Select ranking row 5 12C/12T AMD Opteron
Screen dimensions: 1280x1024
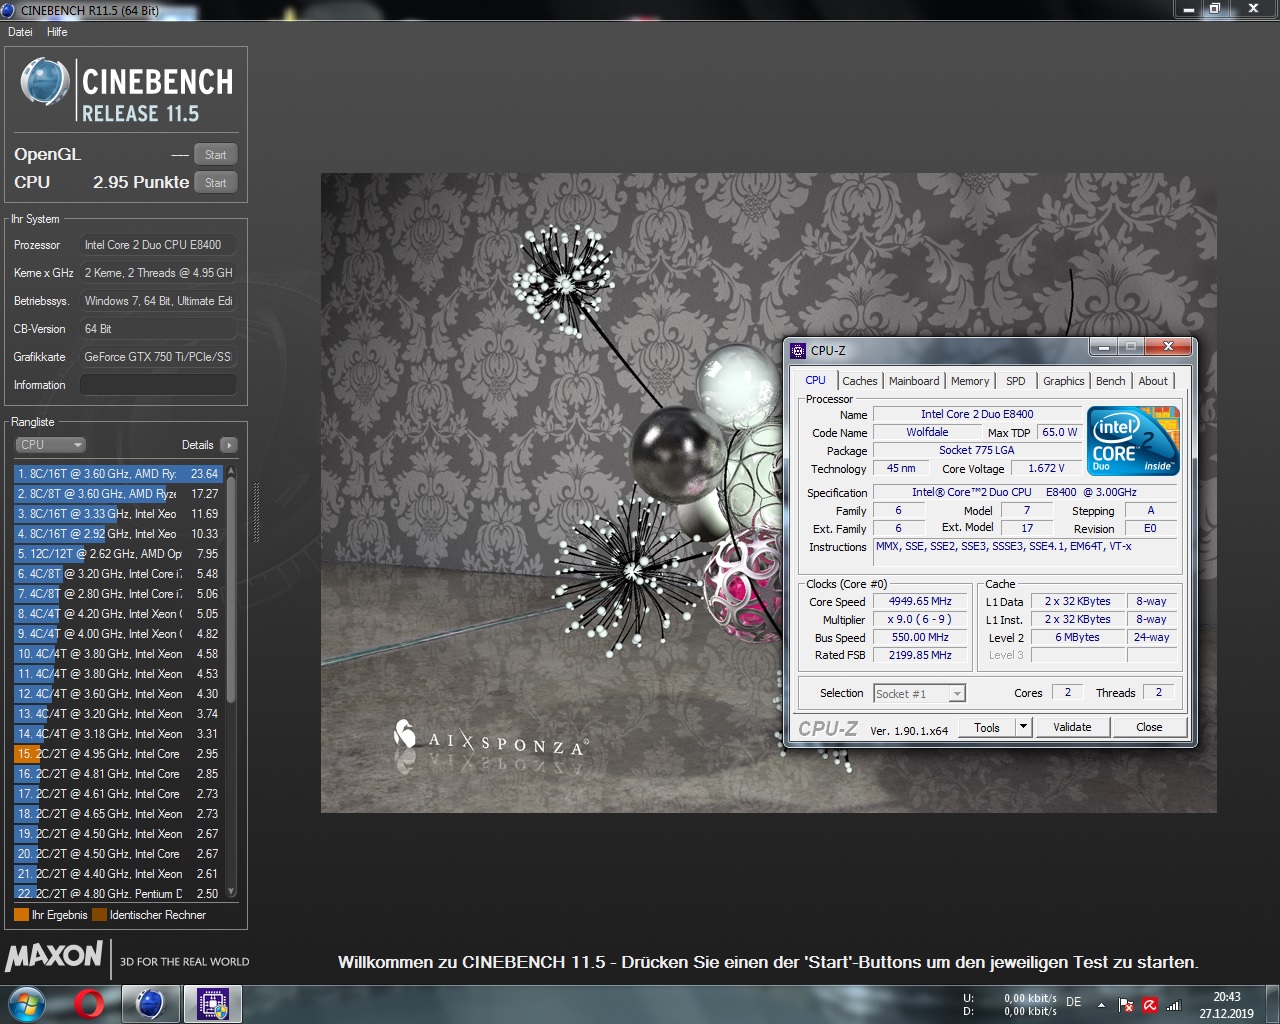tap(118, 554)
